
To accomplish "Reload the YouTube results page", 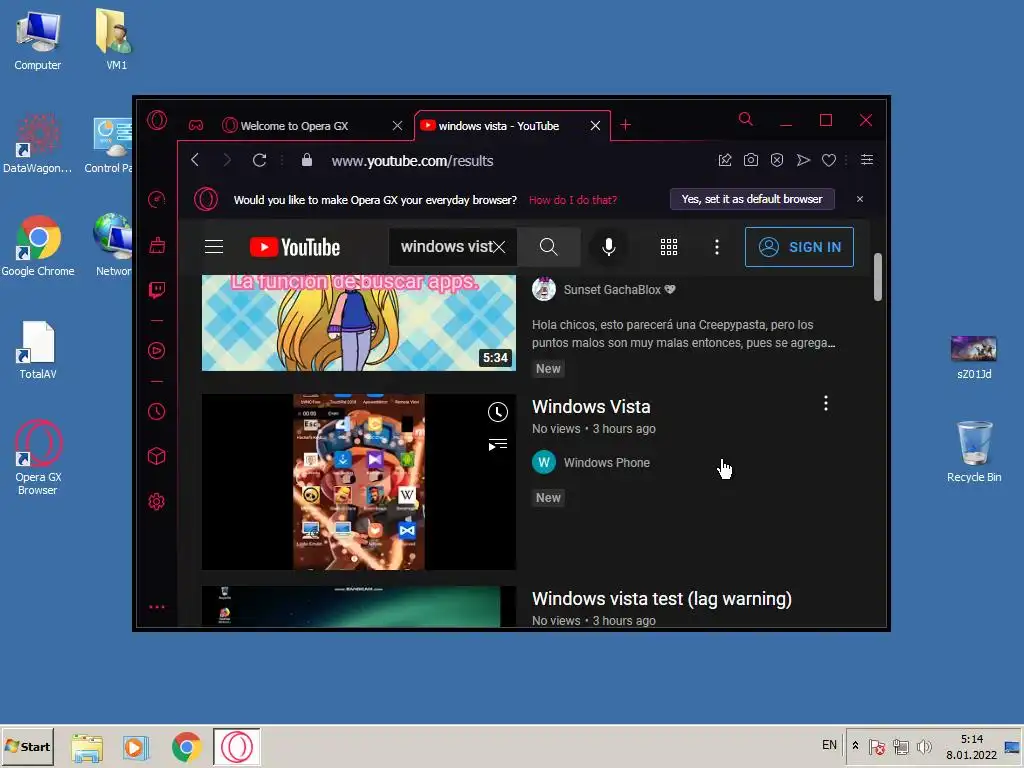I will (x=259, y=160).
